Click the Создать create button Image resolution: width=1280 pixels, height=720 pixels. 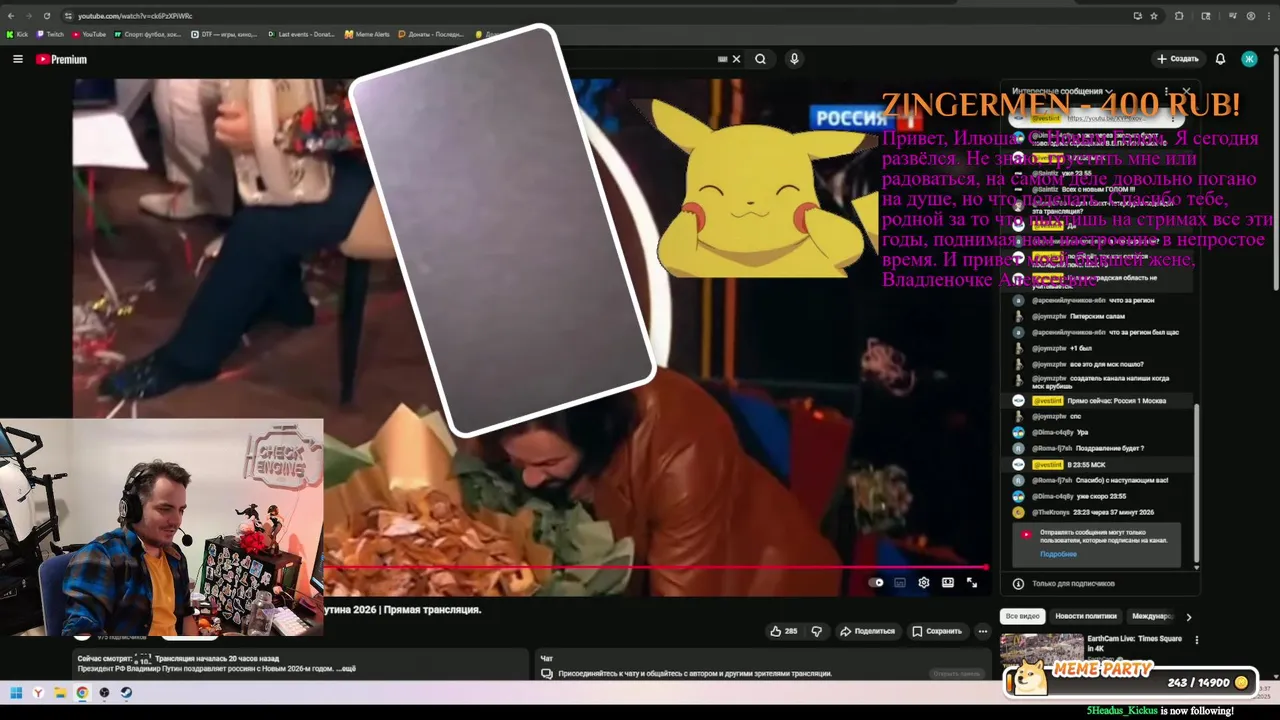1177,59
